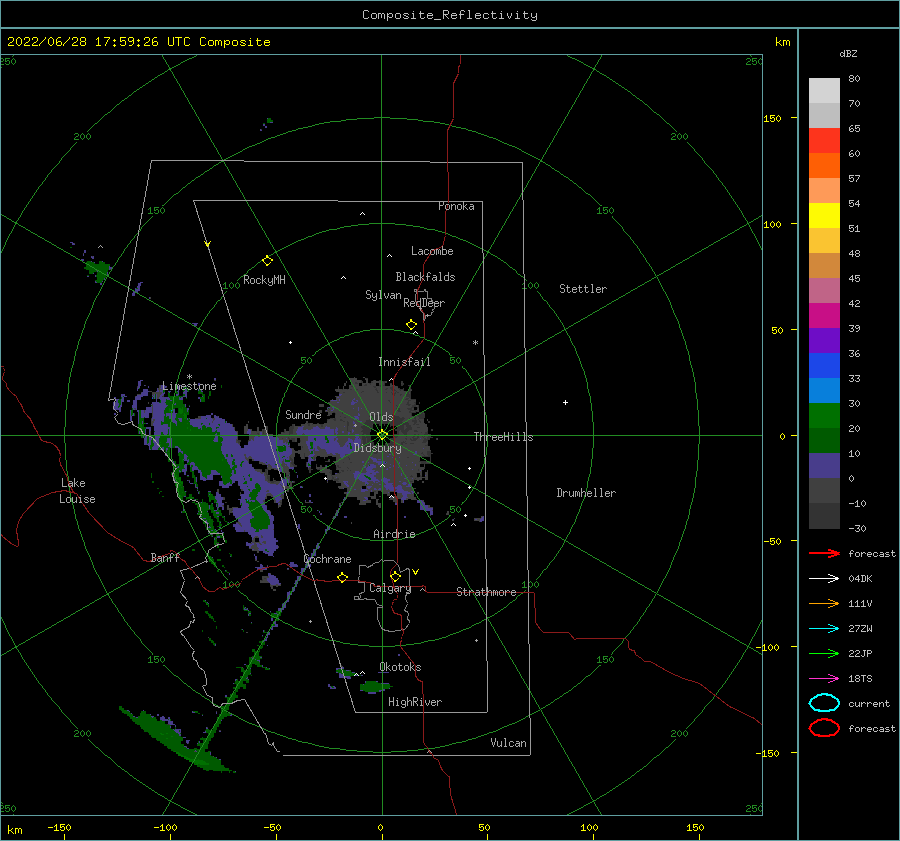Click the magenta 18TS arrow icon

click(x=824, y=679)
